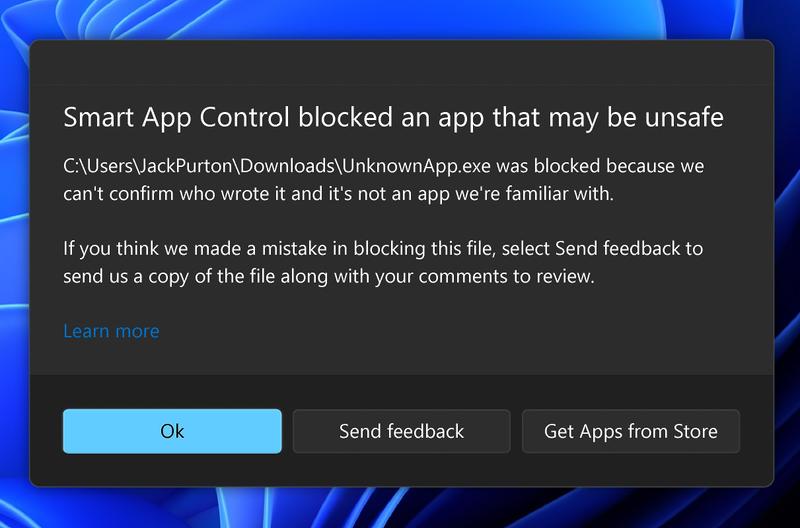Click the highlighted Ok button
Viewport: 800px width, 528px height.
tap(172, 431)
